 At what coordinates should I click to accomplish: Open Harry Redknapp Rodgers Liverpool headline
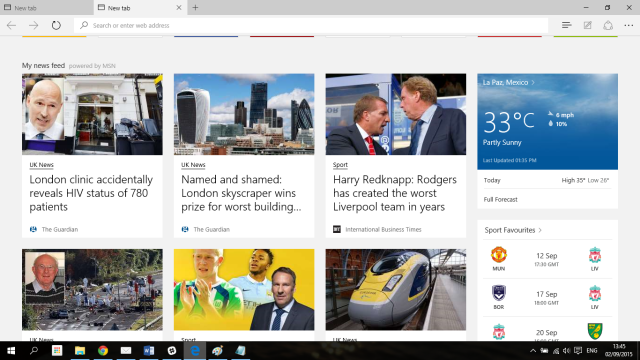click(x=395, y=193)
